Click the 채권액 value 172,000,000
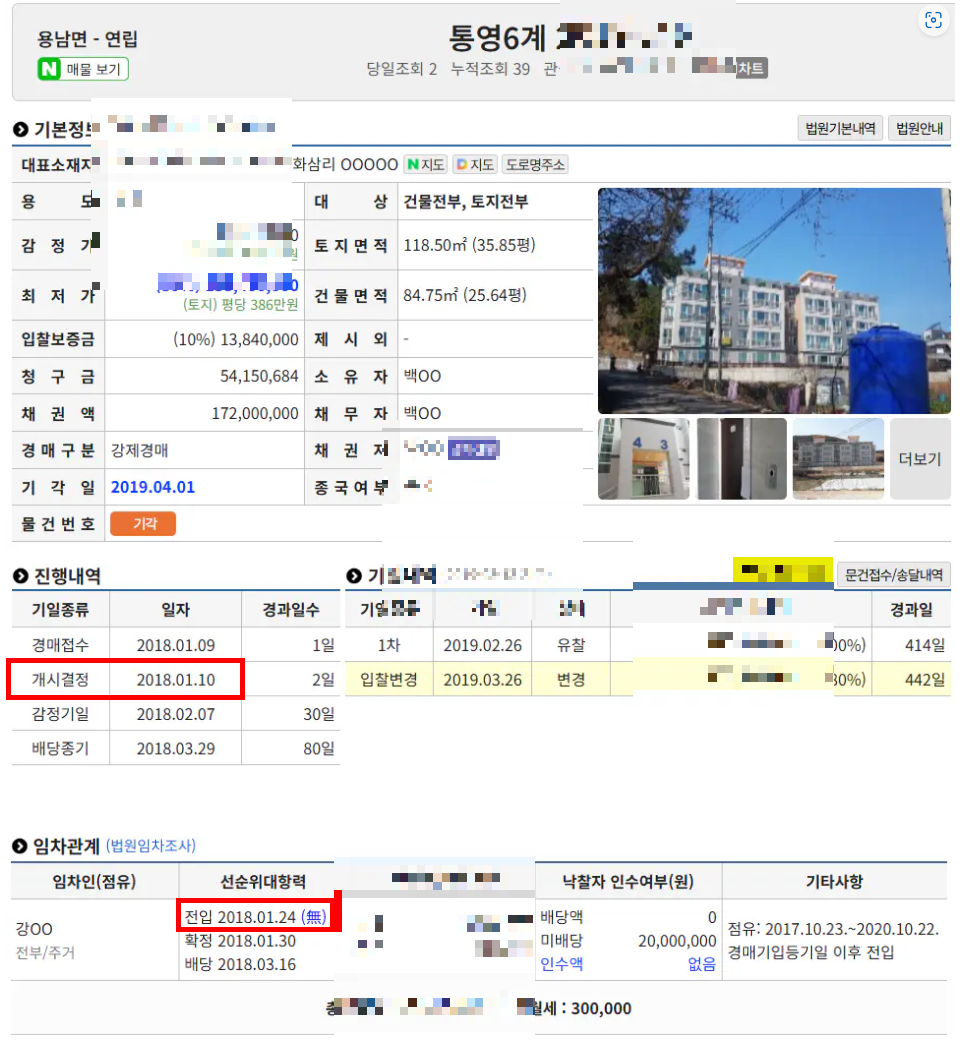965x1040 pixels. pos(255,413)
